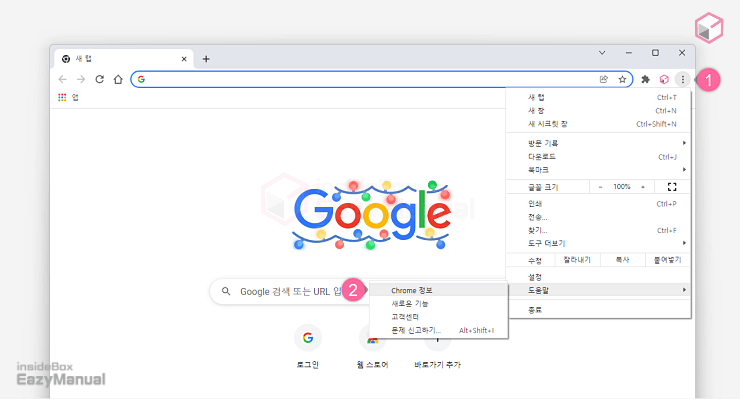Click the Google holiday doodle logo
The image size is (740, 399).
click(x=371, y=214)
